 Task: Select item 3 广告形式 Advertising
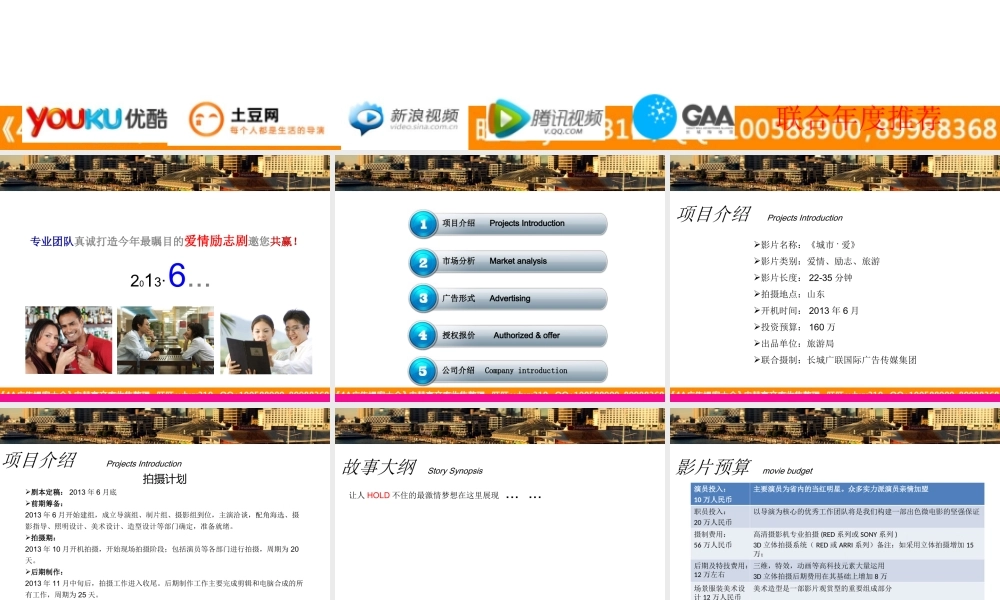coord(508,298)
